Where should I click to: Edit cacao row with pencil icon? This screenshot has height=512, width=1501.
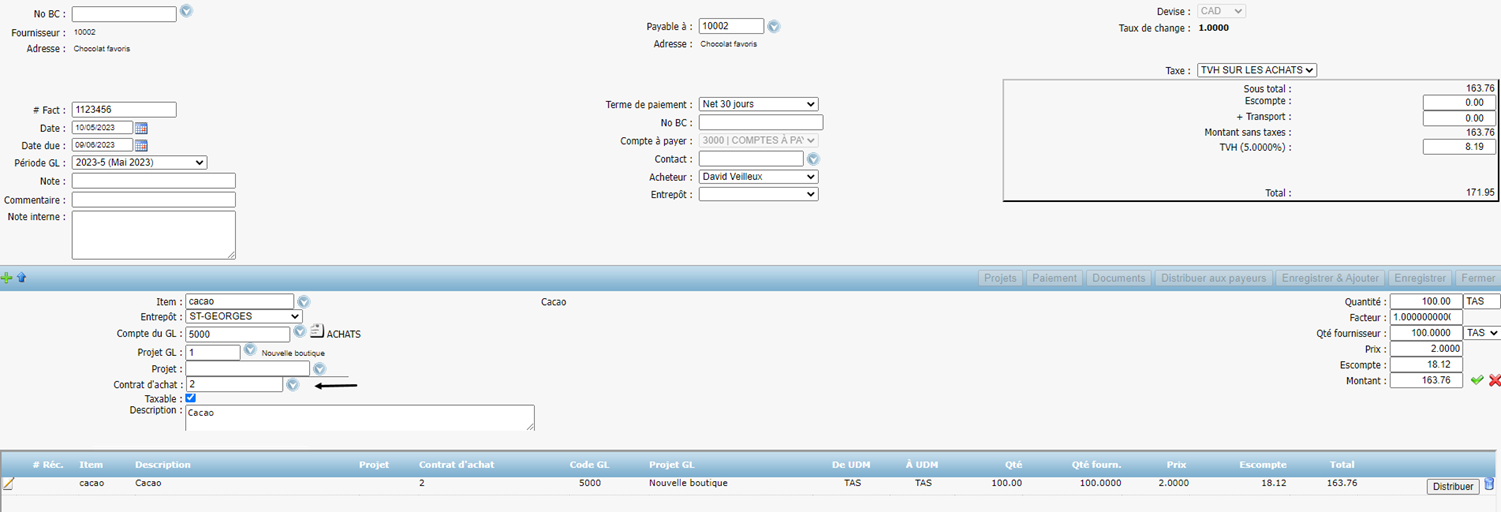coord(9,484)
